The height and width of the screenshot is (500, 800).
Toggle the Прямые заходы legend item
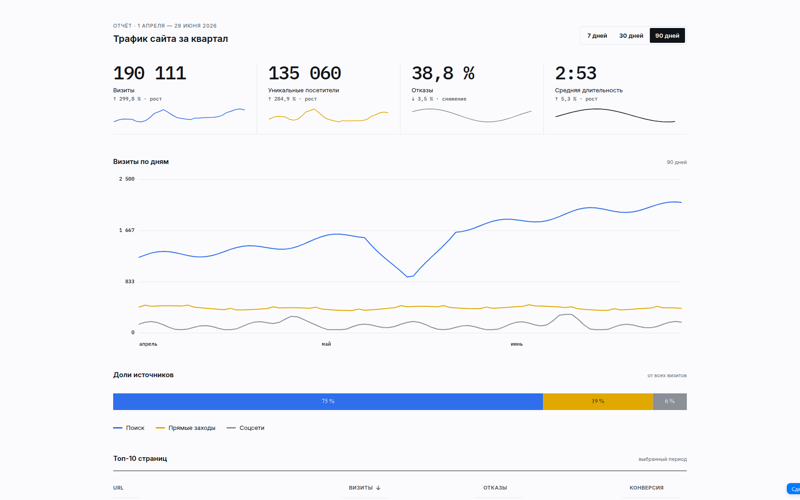(x=185, y=428)
